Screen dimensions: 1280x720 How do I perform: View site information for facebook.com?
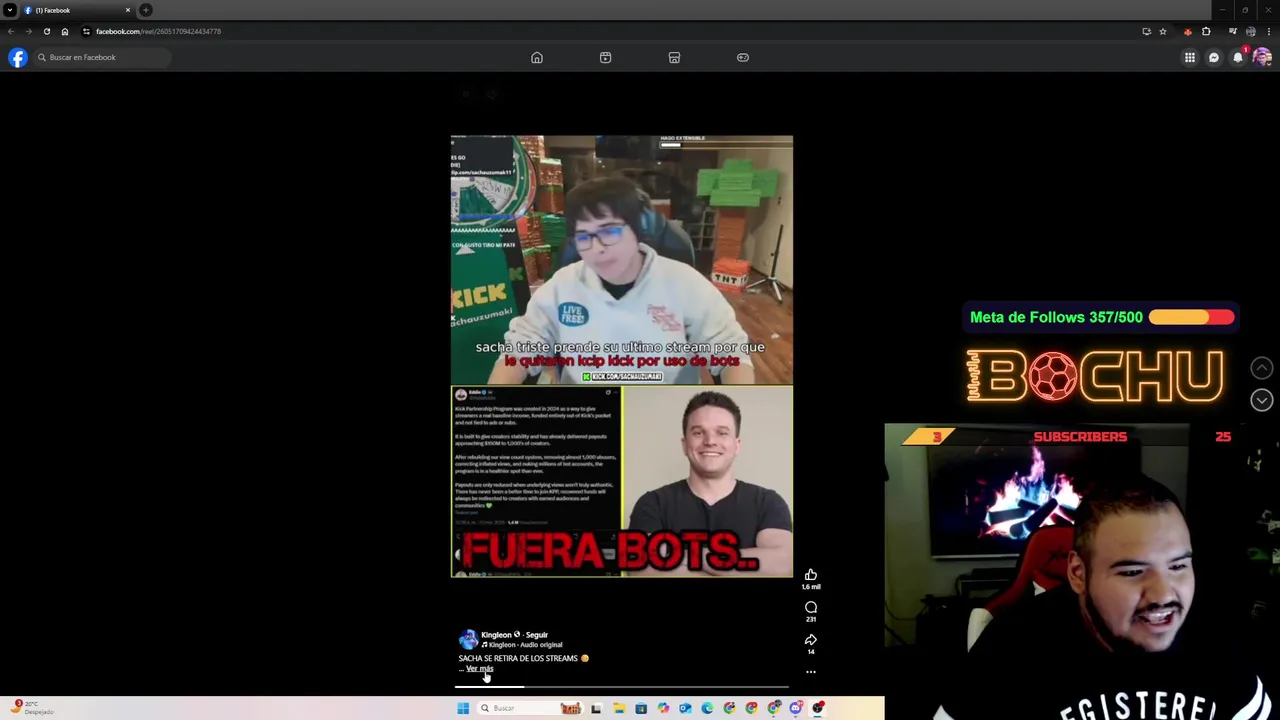tap(86, 31)
